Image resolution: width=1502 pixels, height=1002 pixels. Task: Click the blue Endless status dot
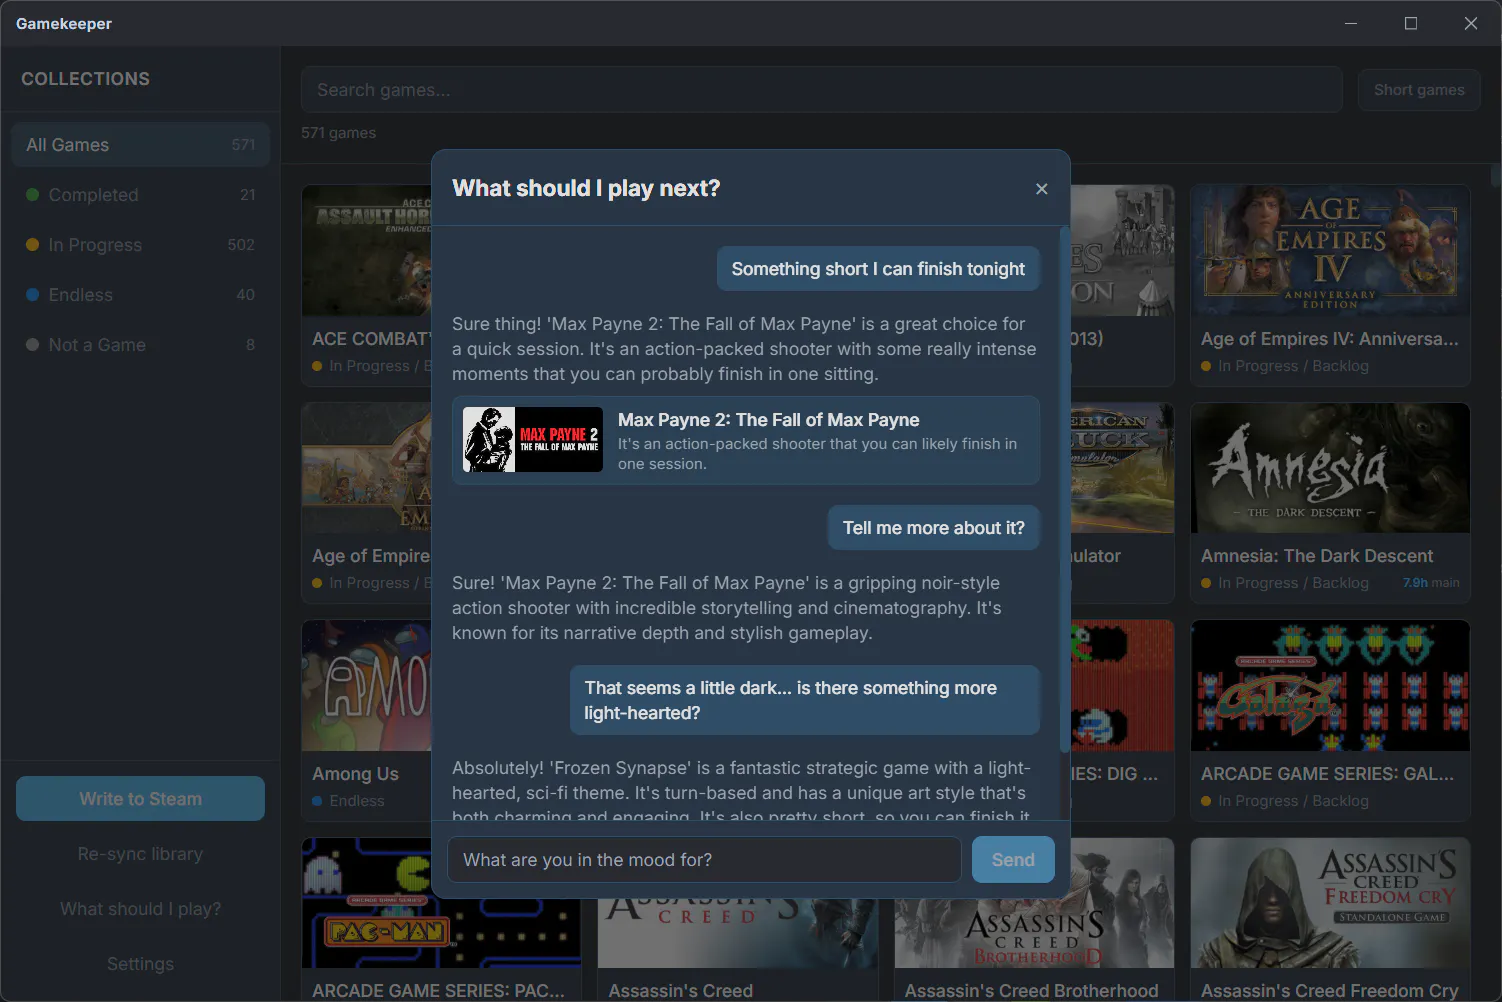pos(32,295)
